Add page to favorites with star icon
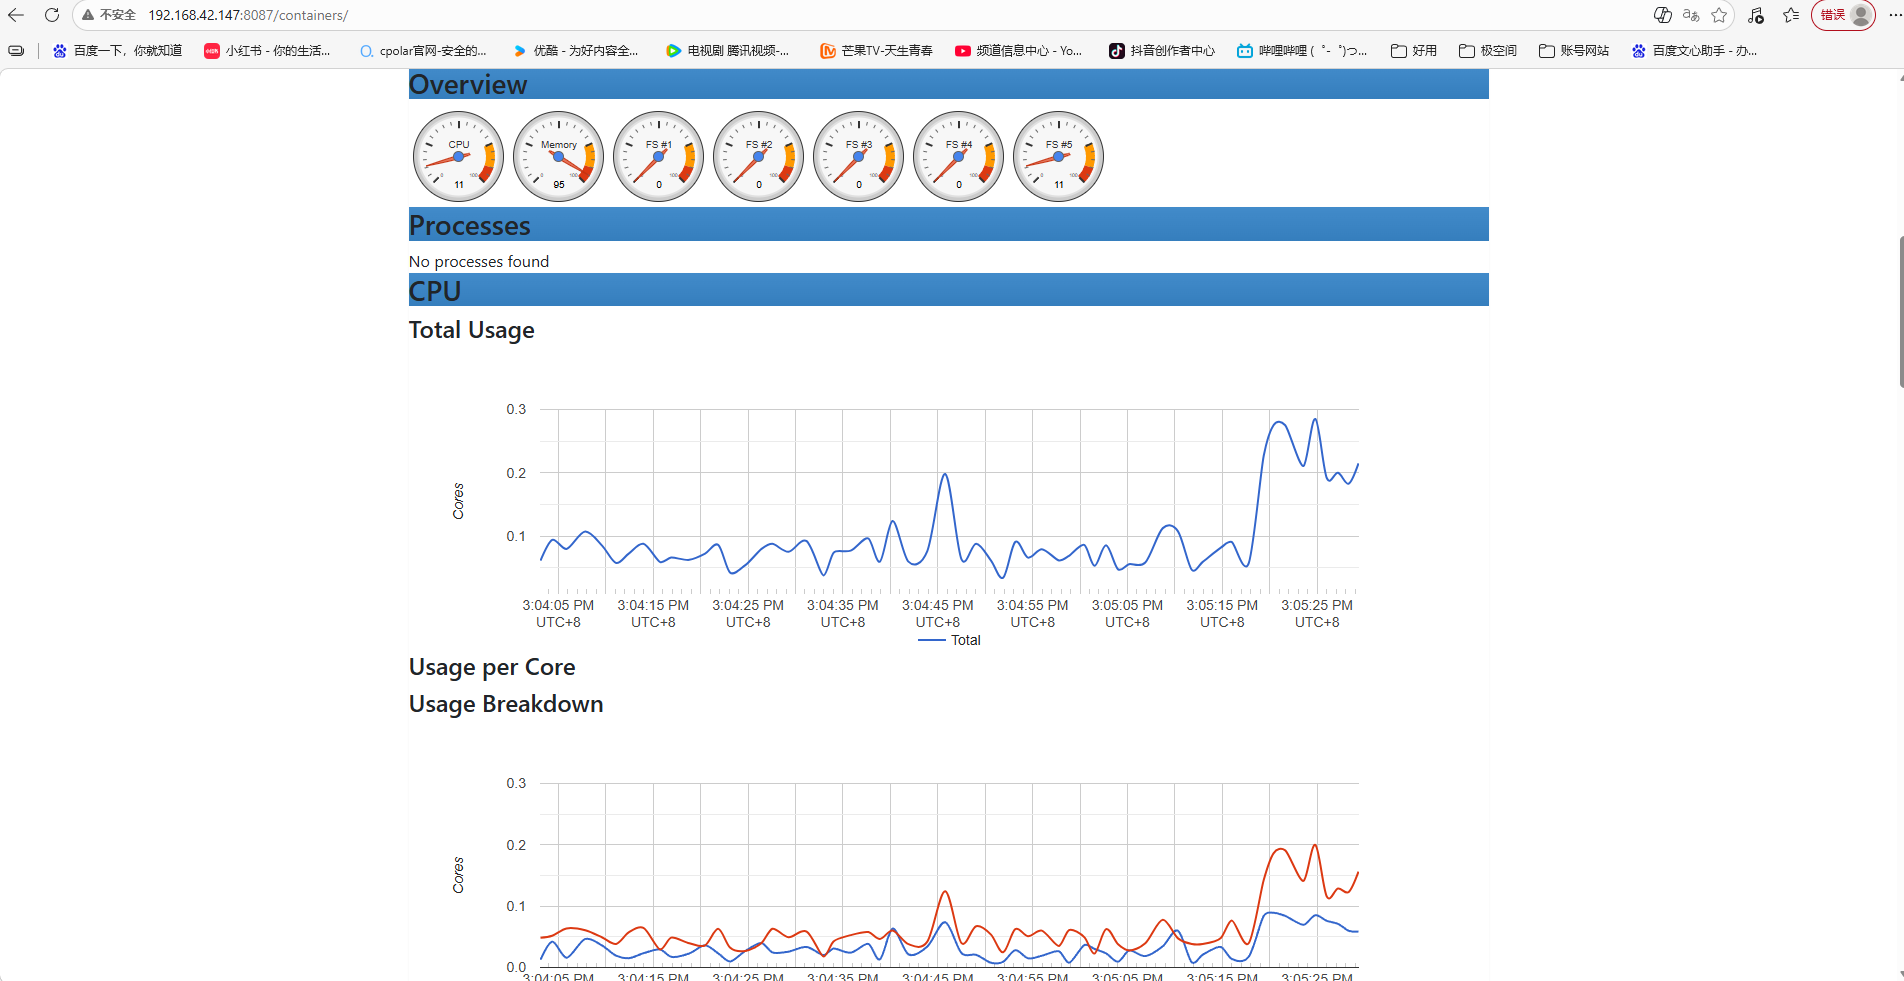 (x=1719, y=15)
